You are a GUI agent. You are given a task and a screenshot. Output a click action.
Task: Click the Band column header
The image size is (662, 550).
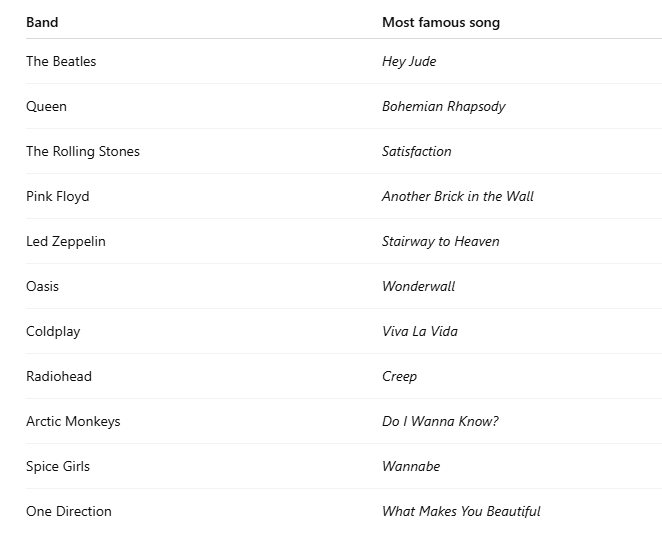point(42,22)
